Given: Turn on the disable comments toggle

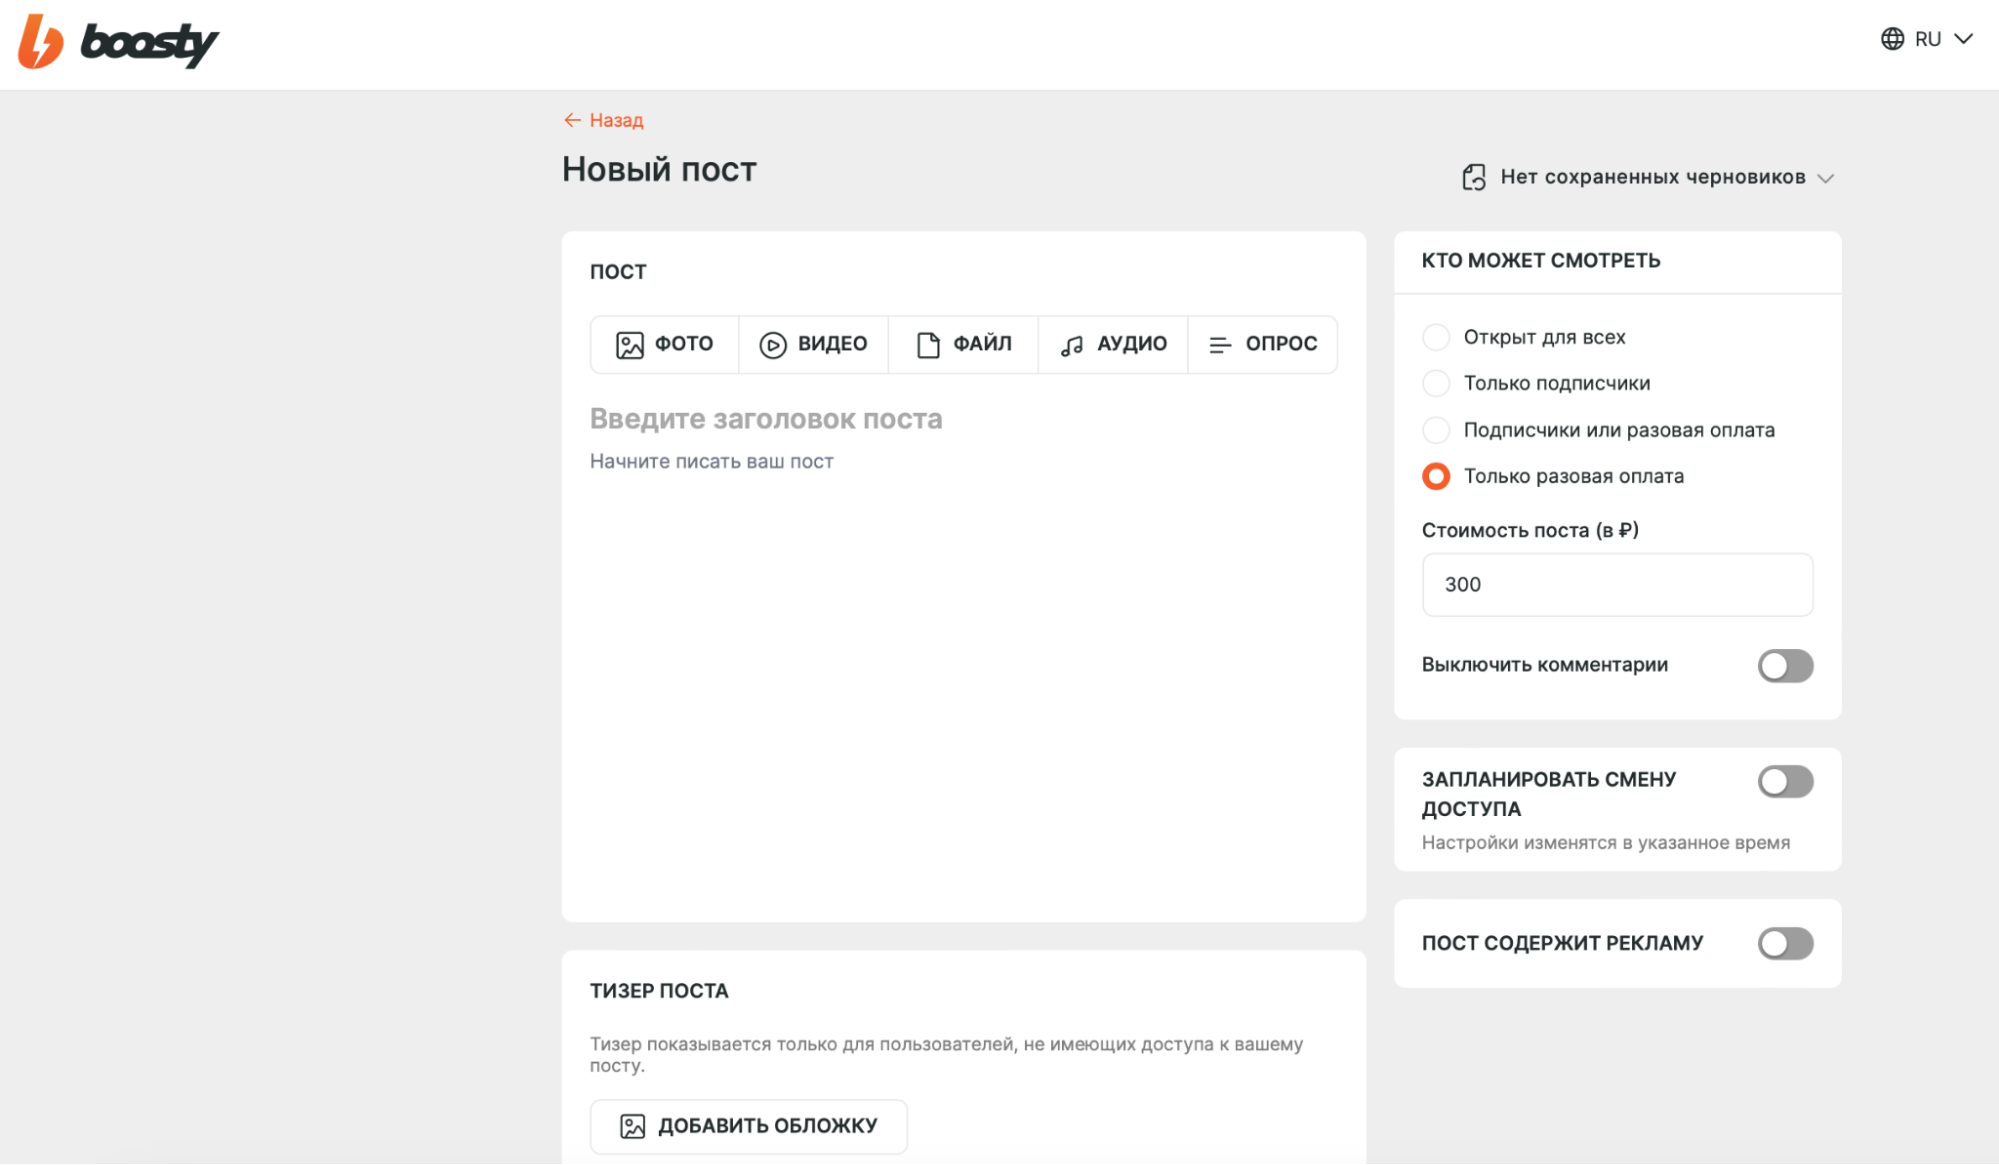Looking at the screenshot, I should click(1785, 666).
